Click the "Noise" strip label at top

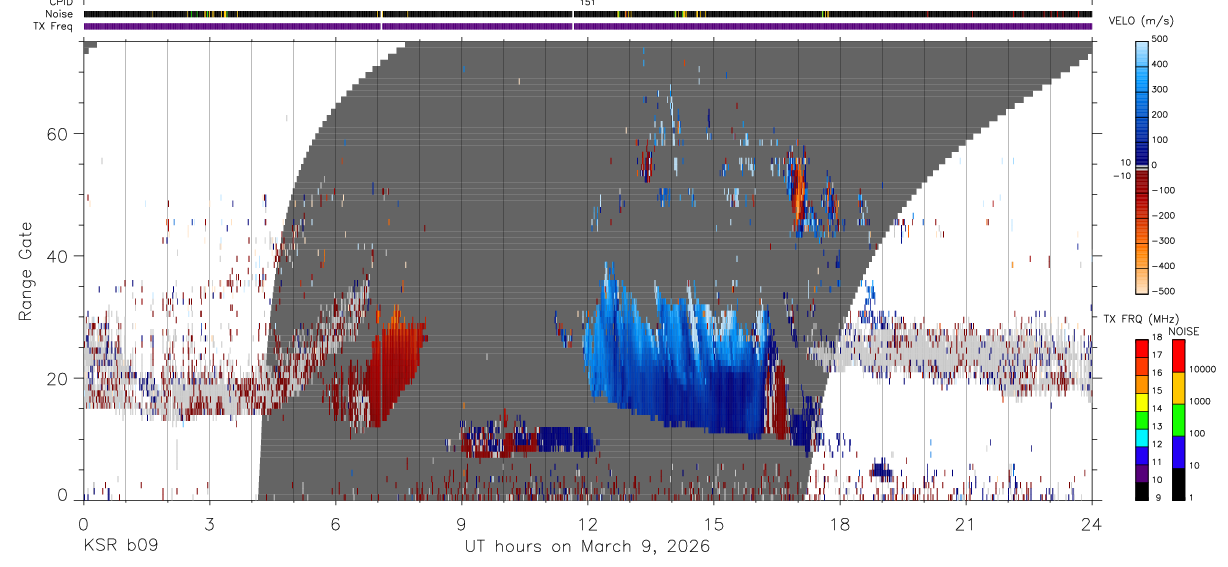[59, 14]
